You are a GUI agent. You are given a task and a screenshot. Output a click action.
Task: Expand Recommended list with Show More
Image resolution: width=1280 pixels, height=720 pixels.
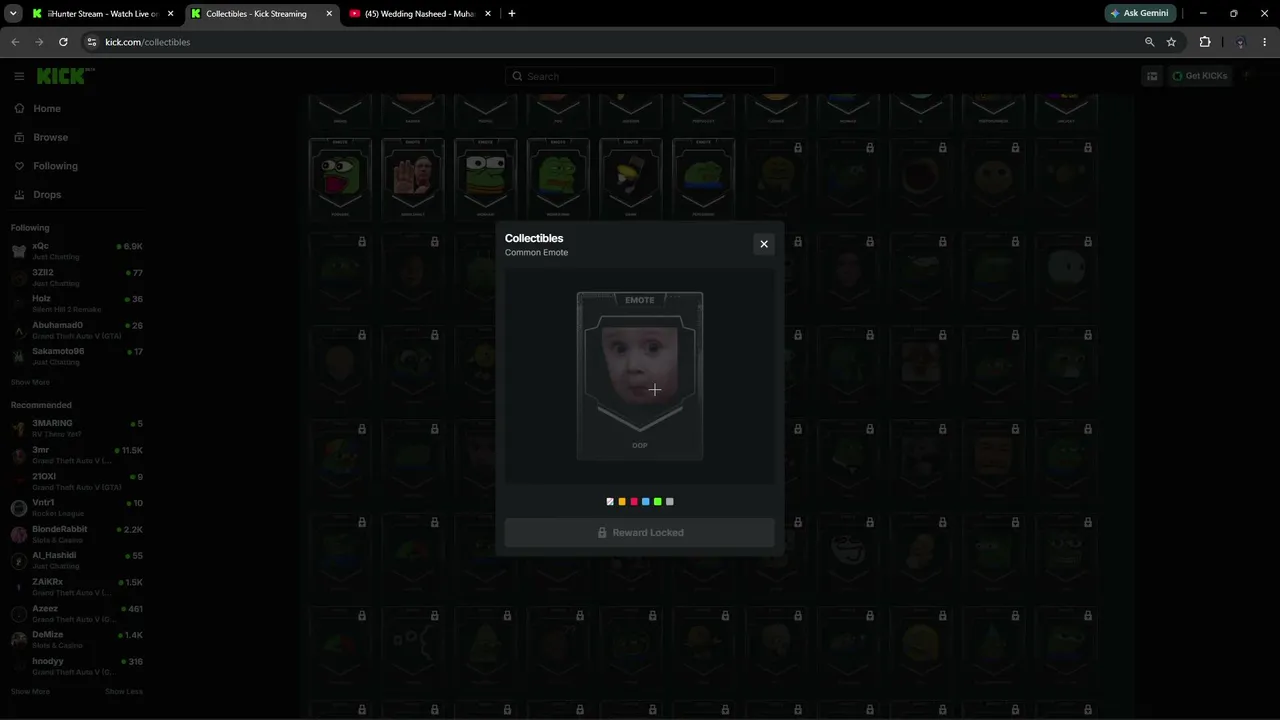pyautogui.click(x=30, y=692)
